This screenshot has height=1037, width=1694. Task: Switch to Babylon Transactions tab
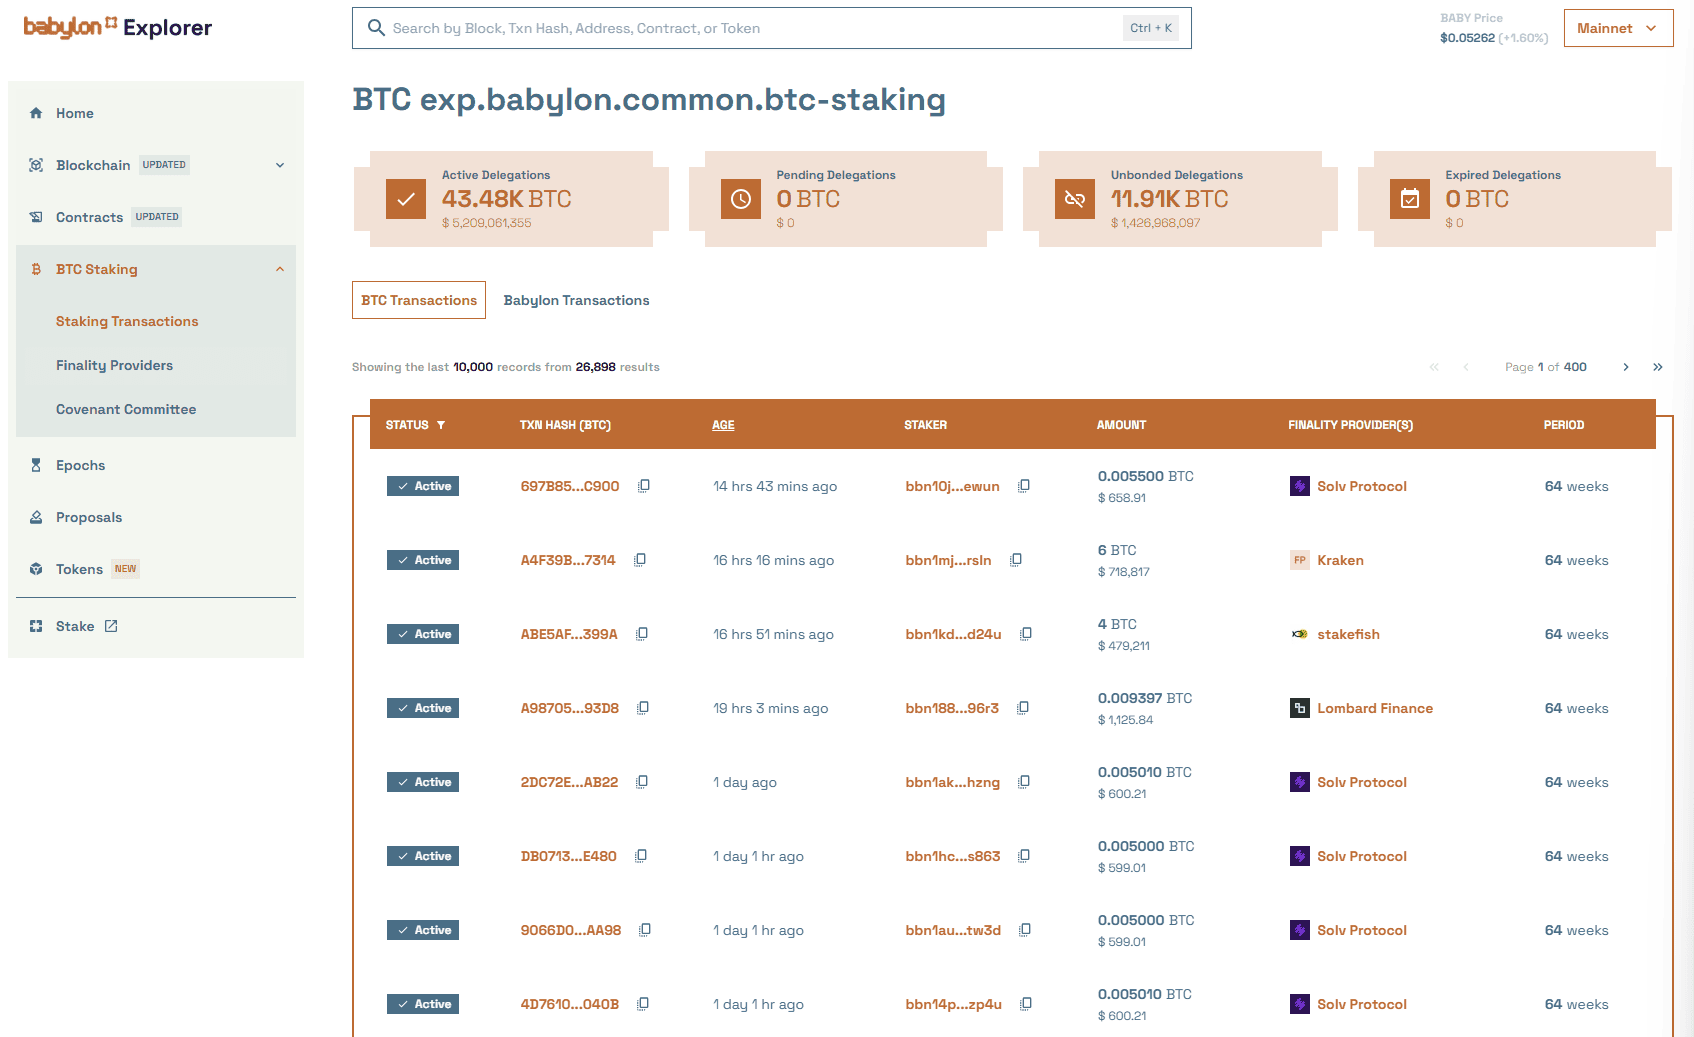pos(576,300)
